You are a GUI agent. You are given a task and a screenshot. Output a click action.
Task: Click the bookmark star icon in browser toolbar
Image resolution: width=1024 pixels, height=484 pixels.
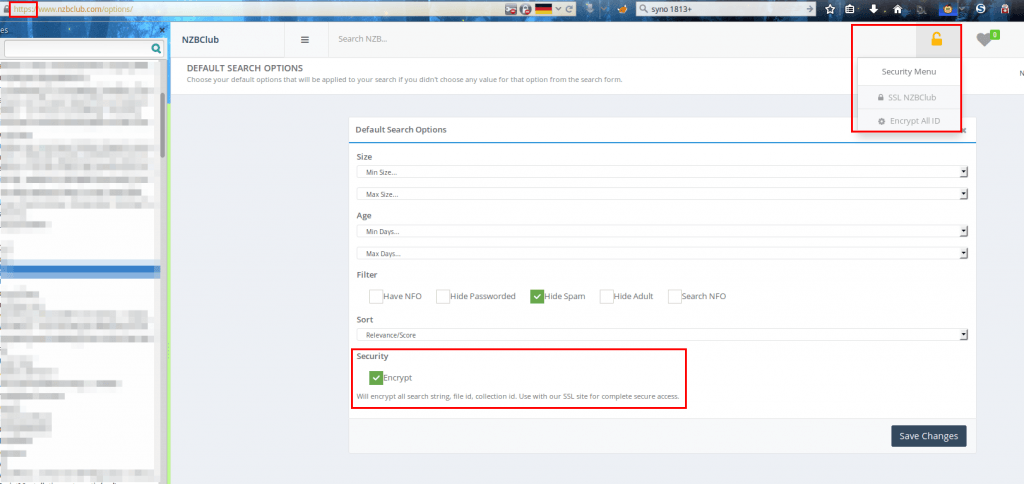point(830,9)
